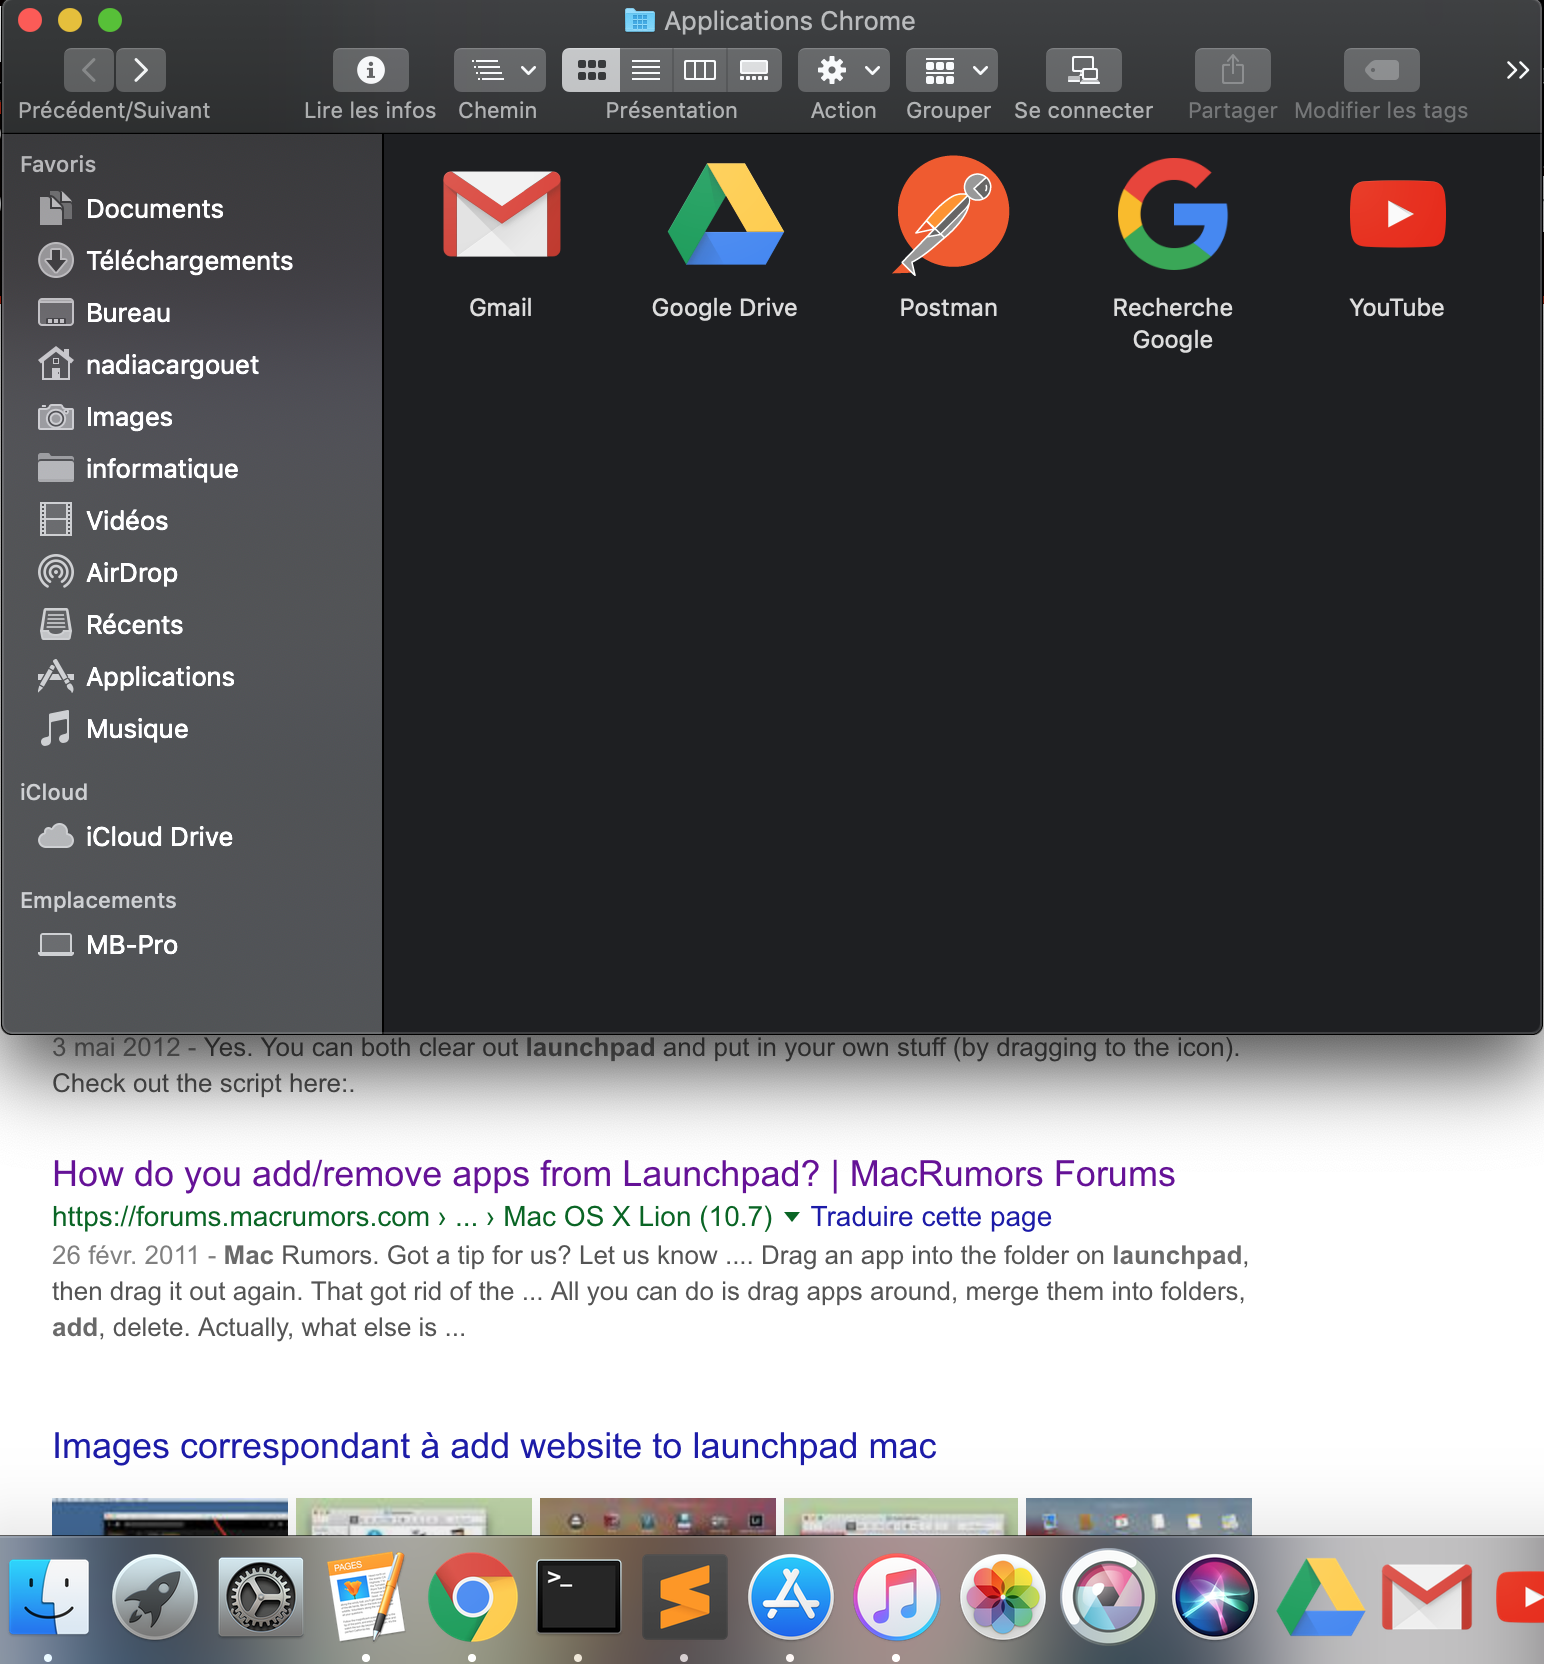Open AirDrop from the sidebar

[x=191, y=573]
